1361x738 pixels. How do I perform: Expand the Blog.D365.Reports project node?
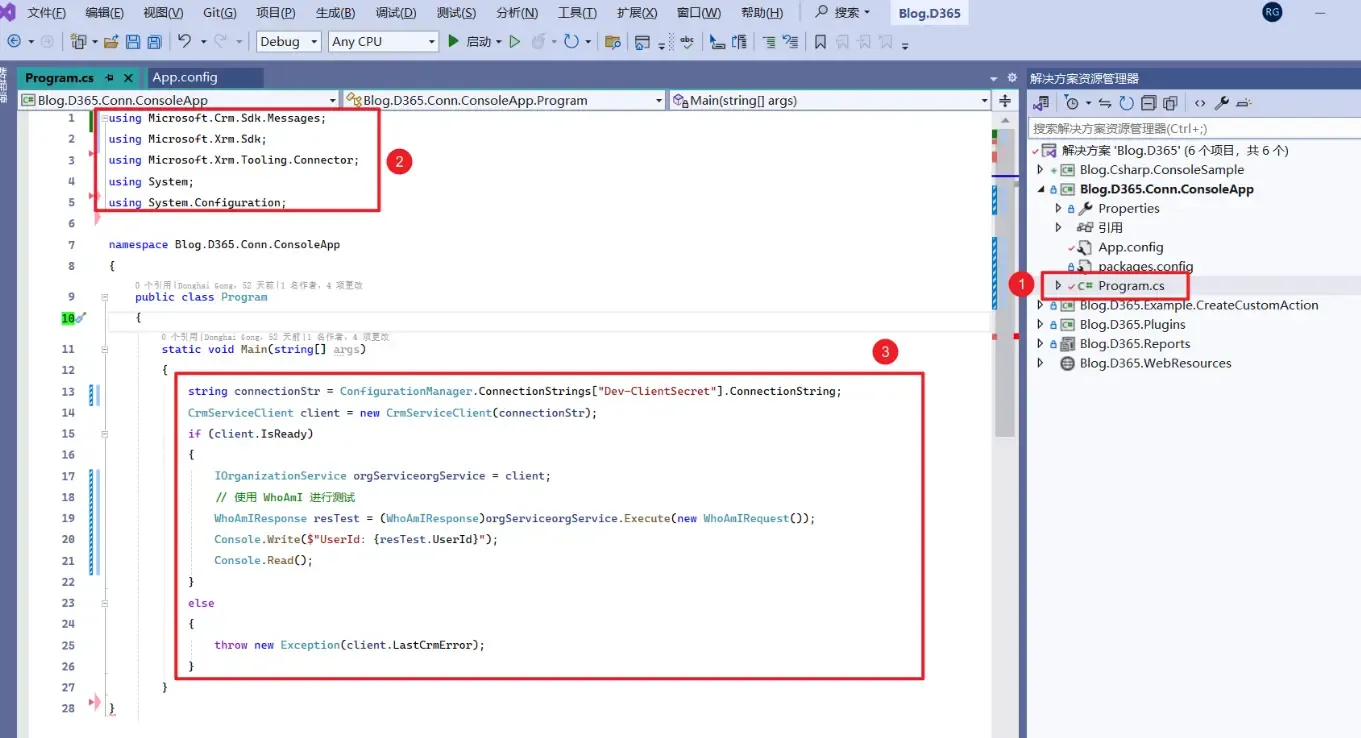[1040, 344]
